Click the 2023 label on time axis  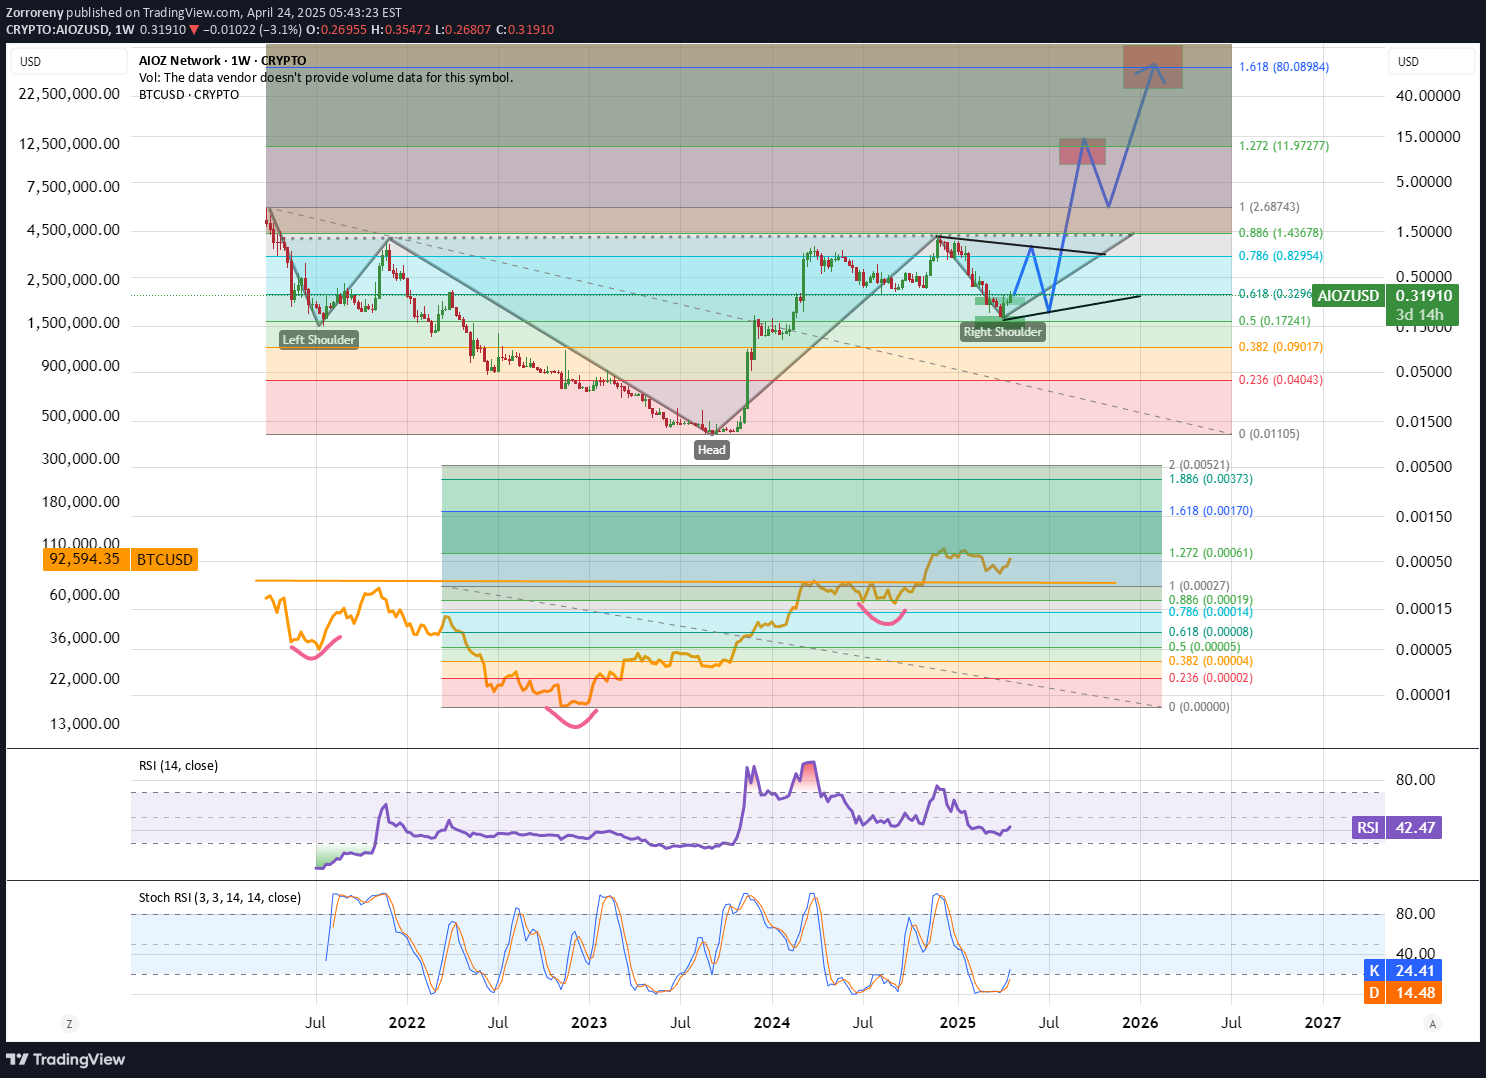click(x=589, y=1022)
